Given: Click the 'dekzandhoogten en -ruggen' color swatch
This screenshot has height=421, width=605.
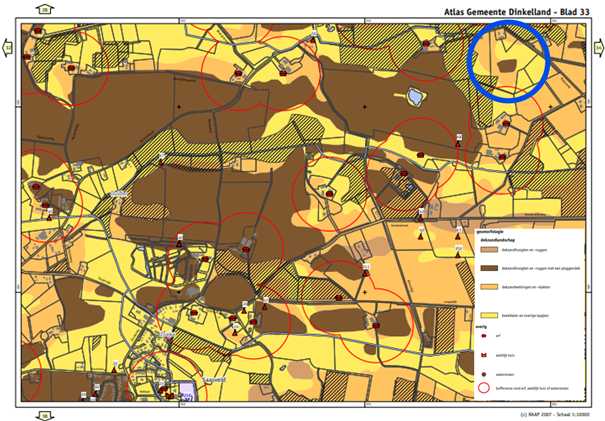Looking at the screenshot, I should [489, 250].
